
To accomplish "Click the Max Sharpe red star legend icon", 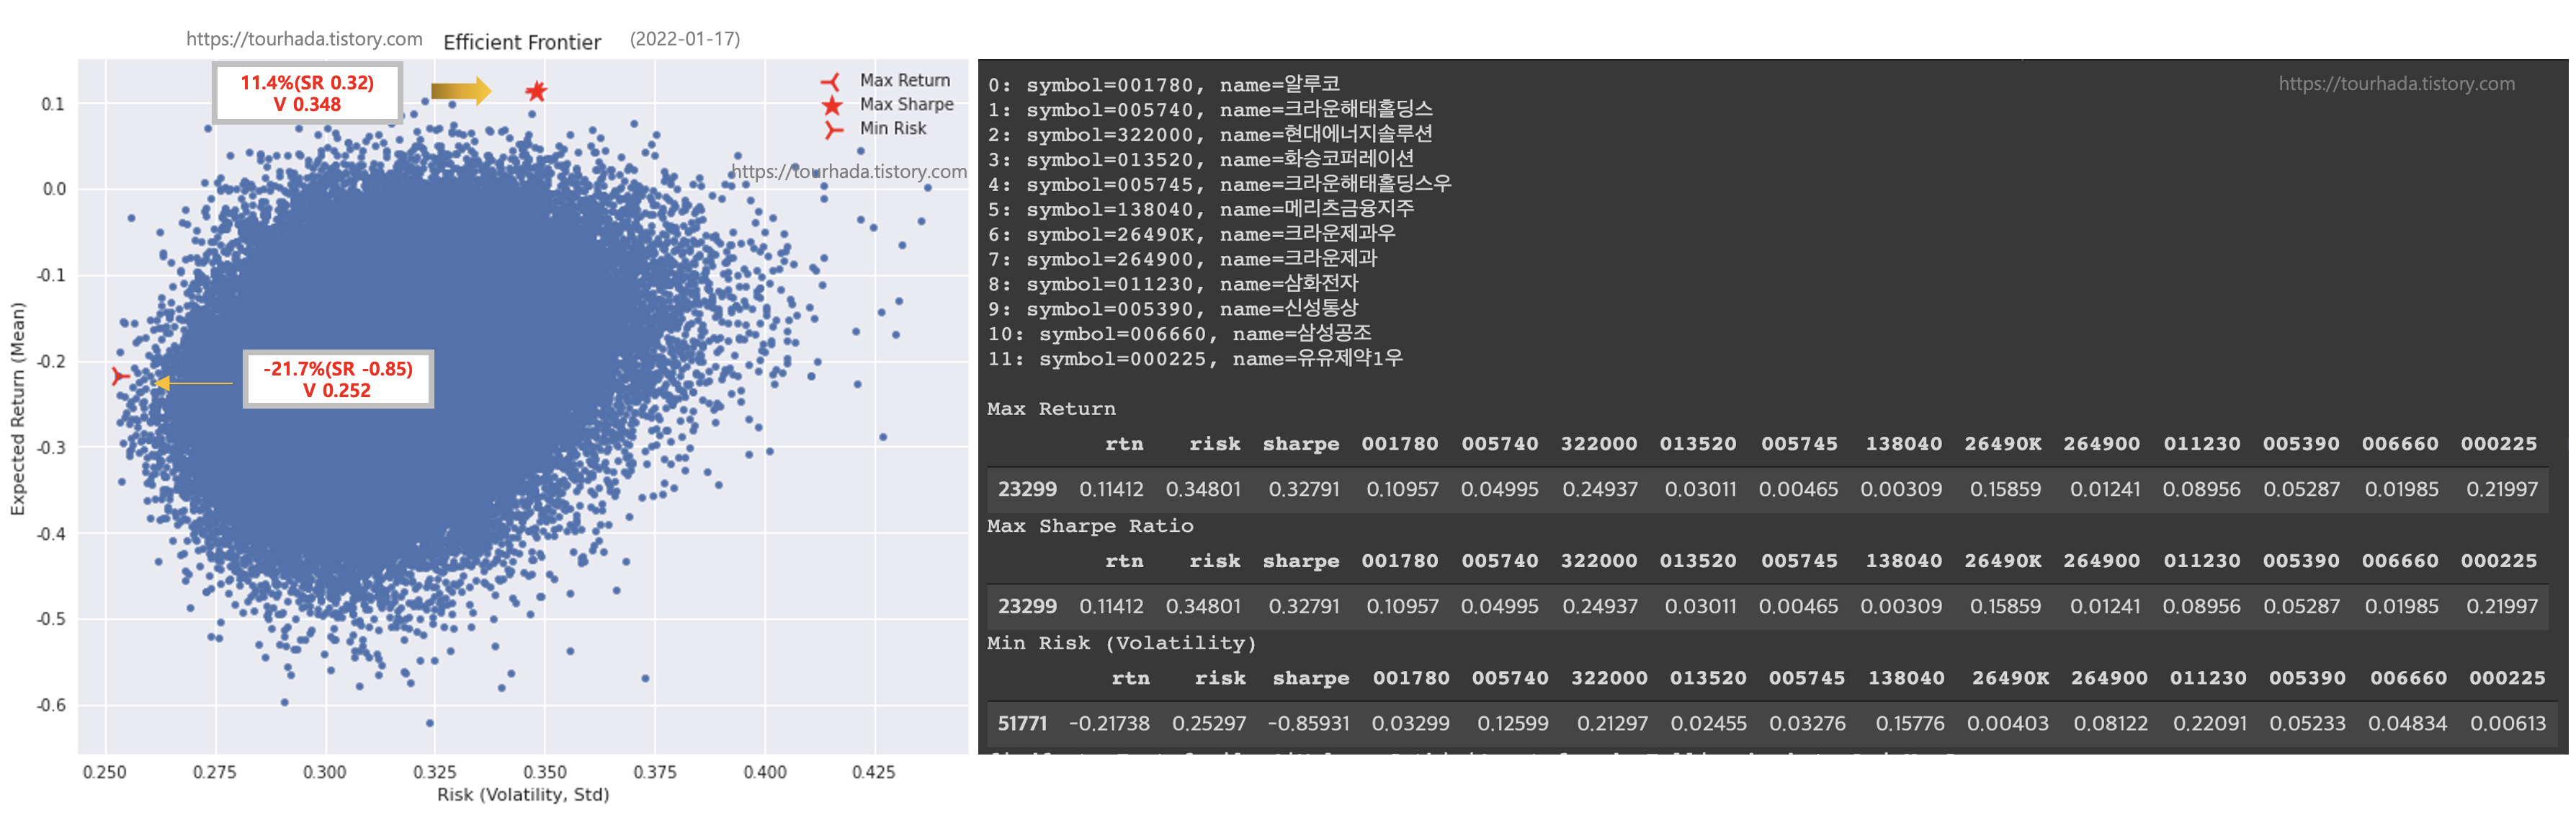I will coord(832,105).
